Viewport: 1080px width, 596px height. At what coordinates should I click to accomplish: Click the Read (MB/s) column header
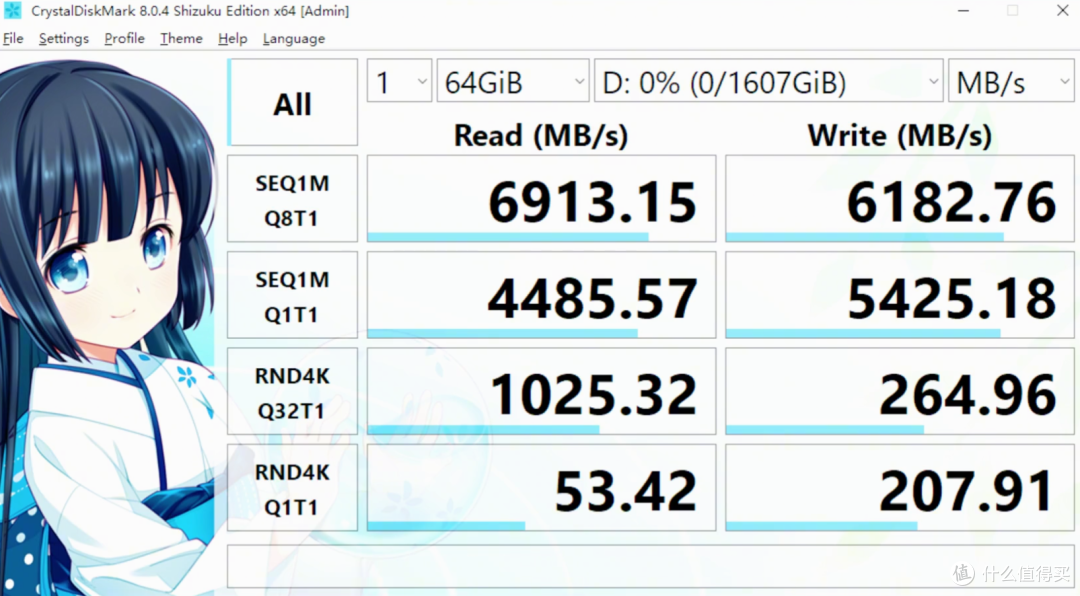pyautogui.click(x=541, y=135)
